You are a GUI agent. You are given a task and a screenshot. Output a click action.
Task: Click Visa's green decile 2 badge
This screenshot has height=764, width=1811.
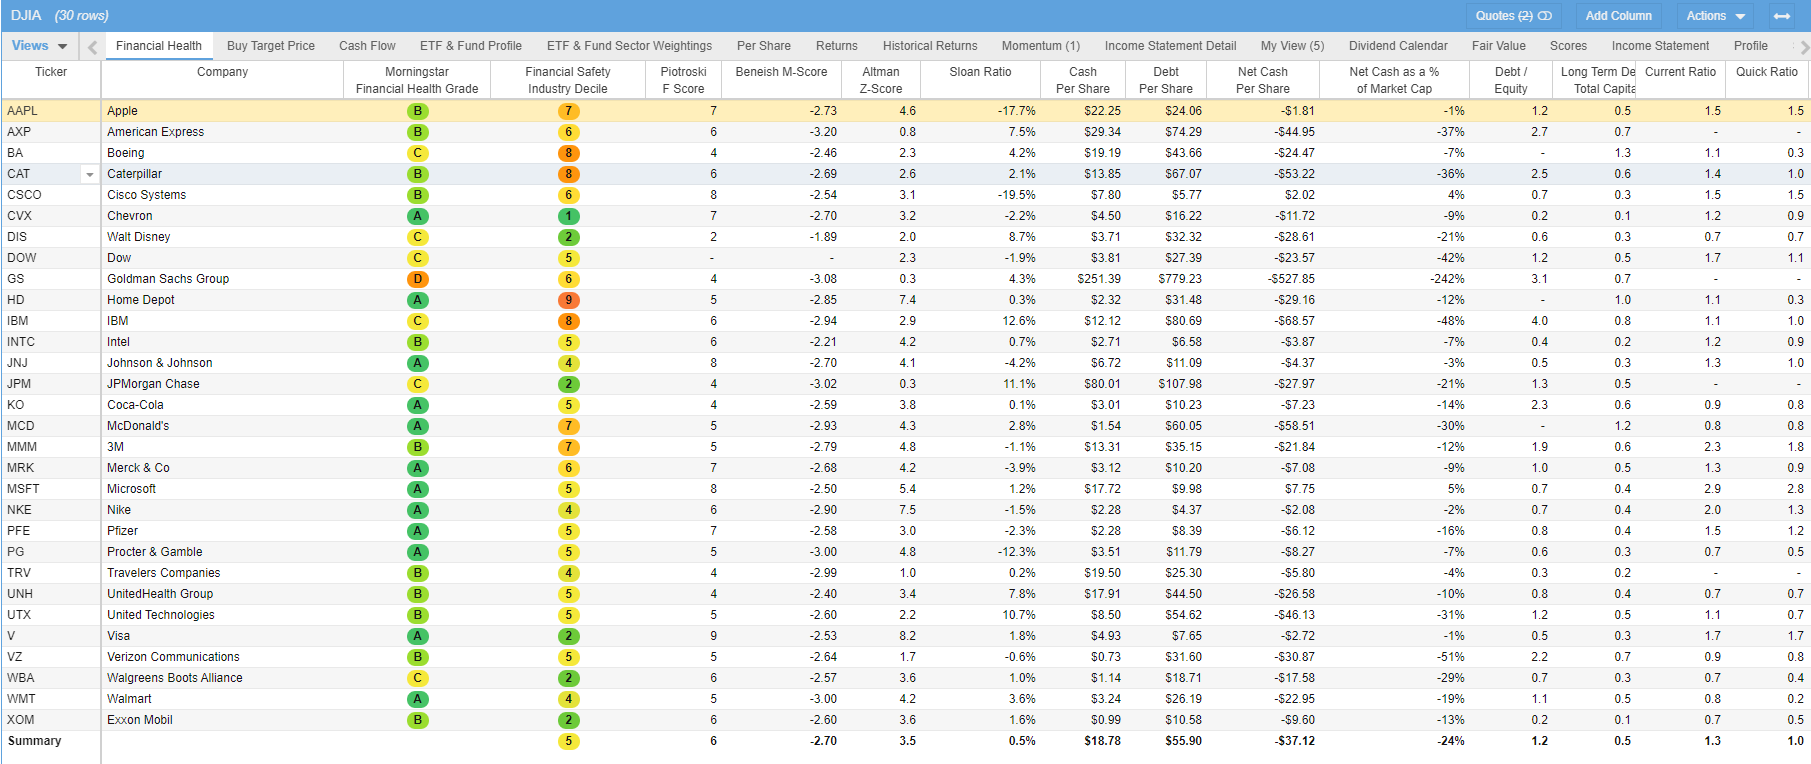[x=568, y=636]
